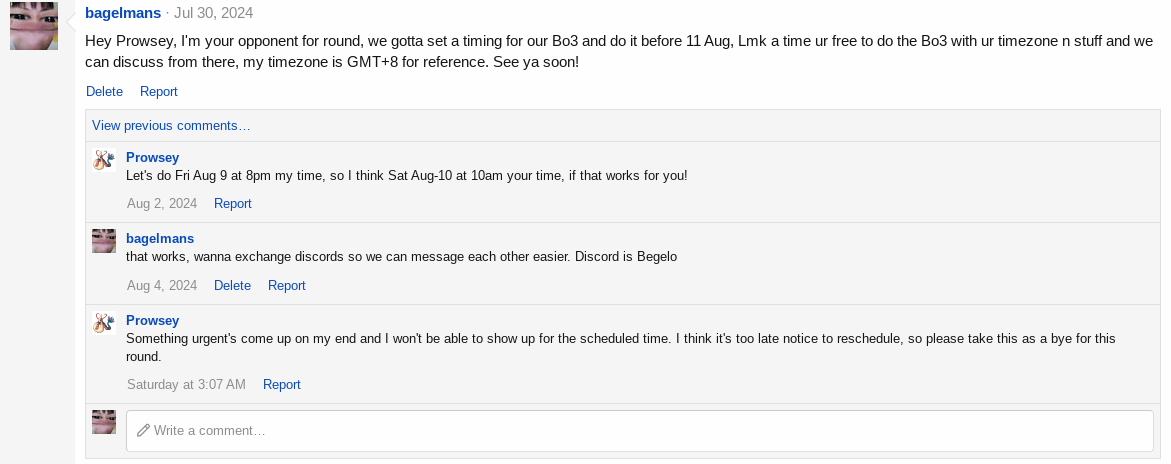Viewport: 1171px width, 464px height.
Task: Click the Saturday at 3:07 AM timestamp
Action: (x=186, y=384)
